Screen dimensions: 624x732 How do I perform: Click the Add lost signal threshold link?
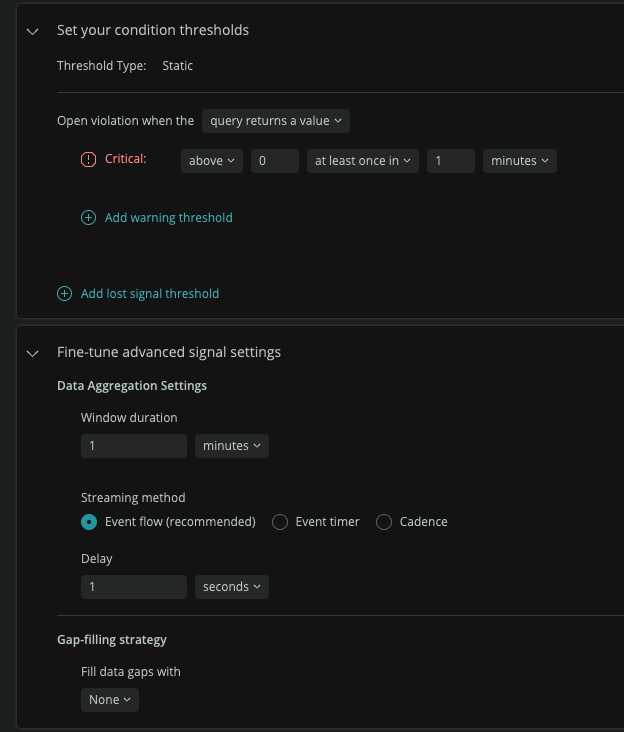(x=150, y=293)
